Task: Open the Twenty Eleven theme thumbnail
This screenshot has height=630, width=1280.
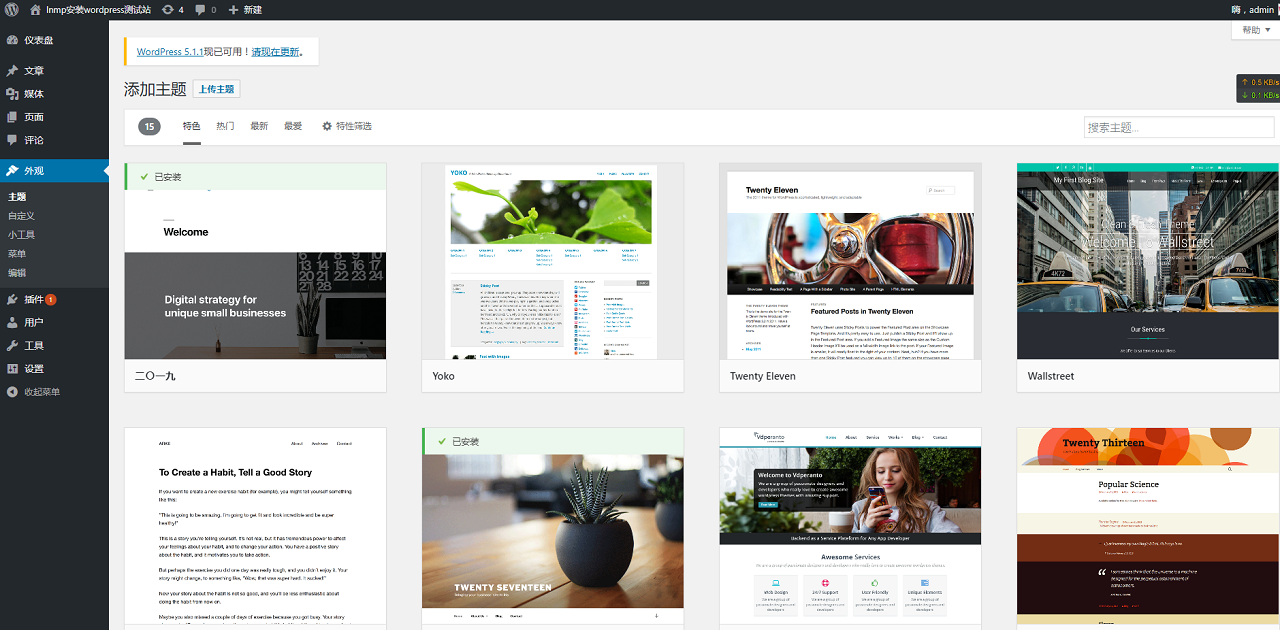Action: 850,261
